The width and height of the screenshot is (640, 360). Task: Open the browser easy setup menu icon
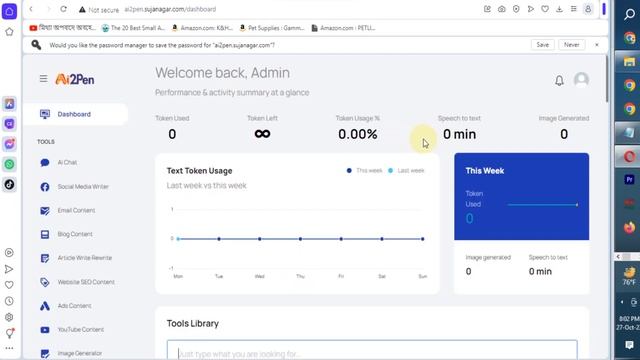pos(573,9)
